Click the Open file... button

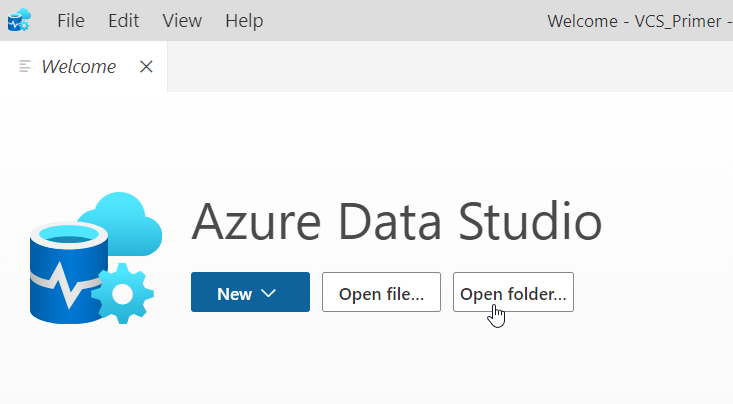tap(381, 293)
